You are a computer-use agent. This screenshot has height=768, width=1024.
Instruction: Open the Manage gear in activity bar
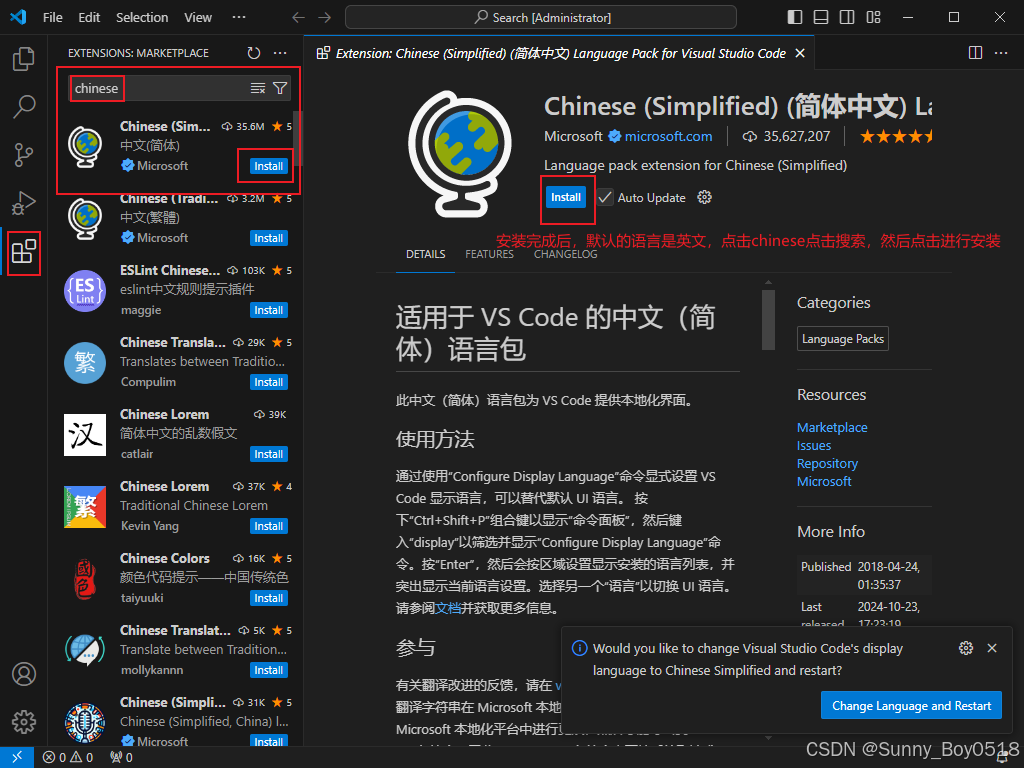pyautogui.click(x=24, y=722)
